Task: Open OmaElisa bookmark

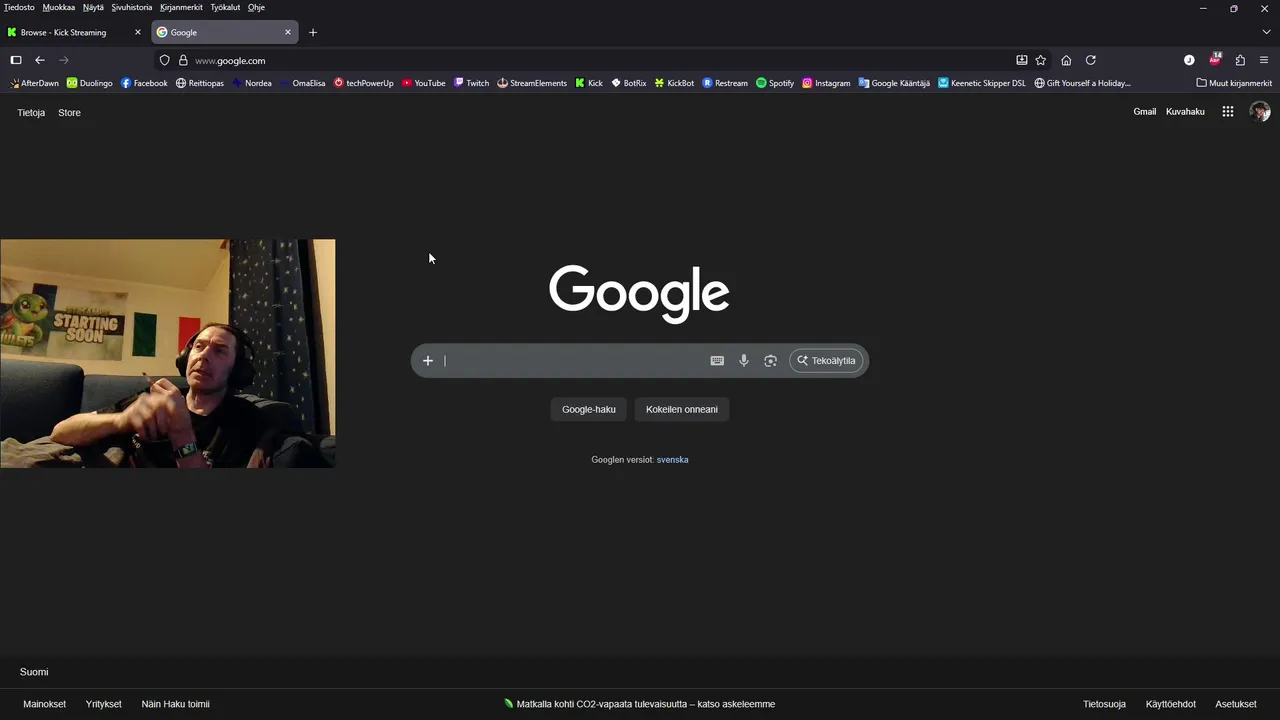Action: (x=302, y=83)
